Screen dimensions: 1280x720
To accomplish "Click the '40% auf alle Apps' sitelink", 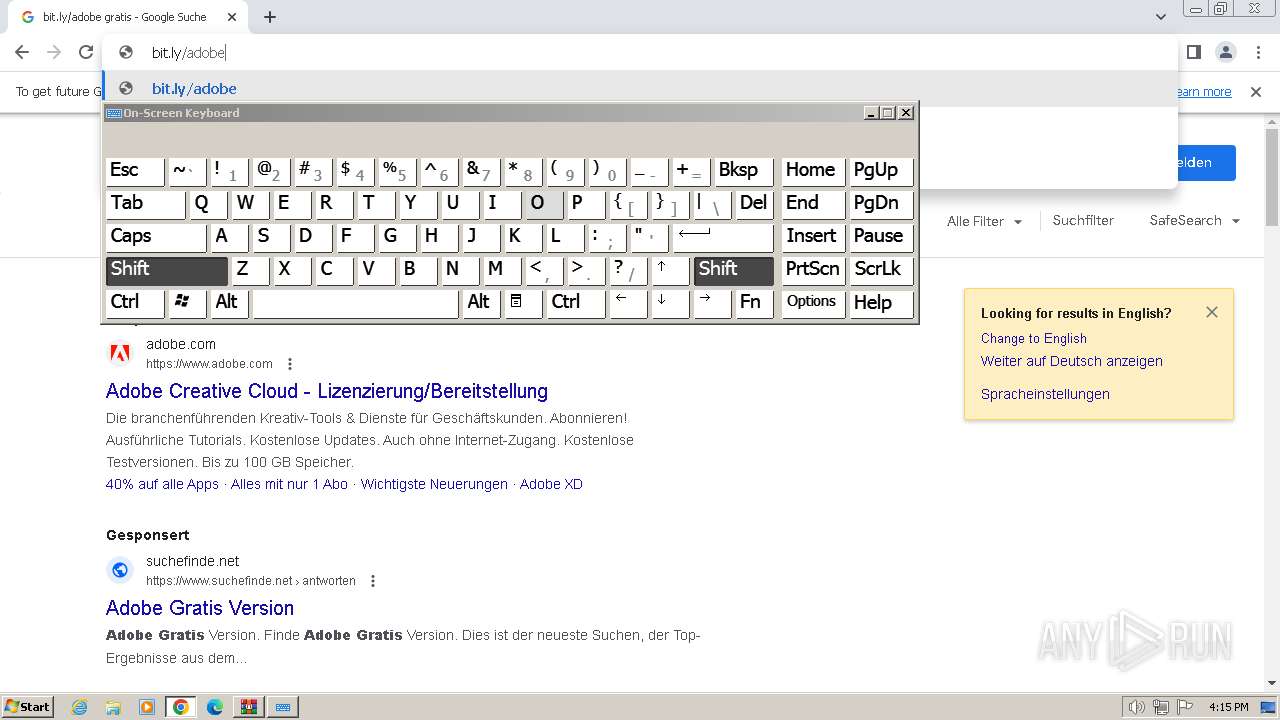I will [x=162, y=484].
